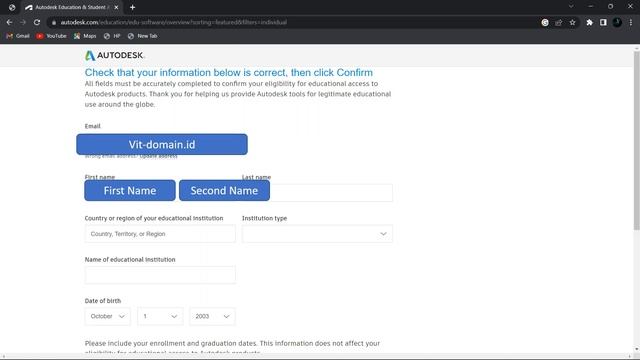Open the birth day dropdown showing 1
This screenshot has height=360, width=640.
160,316
